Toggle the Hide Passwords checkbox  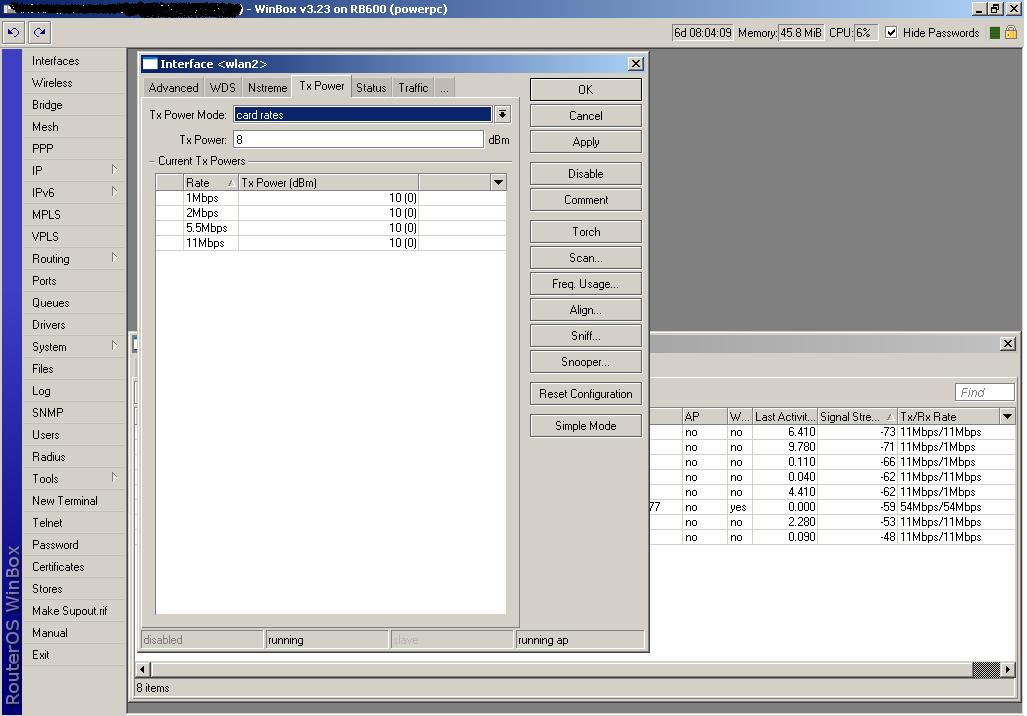tap(891, 33)
